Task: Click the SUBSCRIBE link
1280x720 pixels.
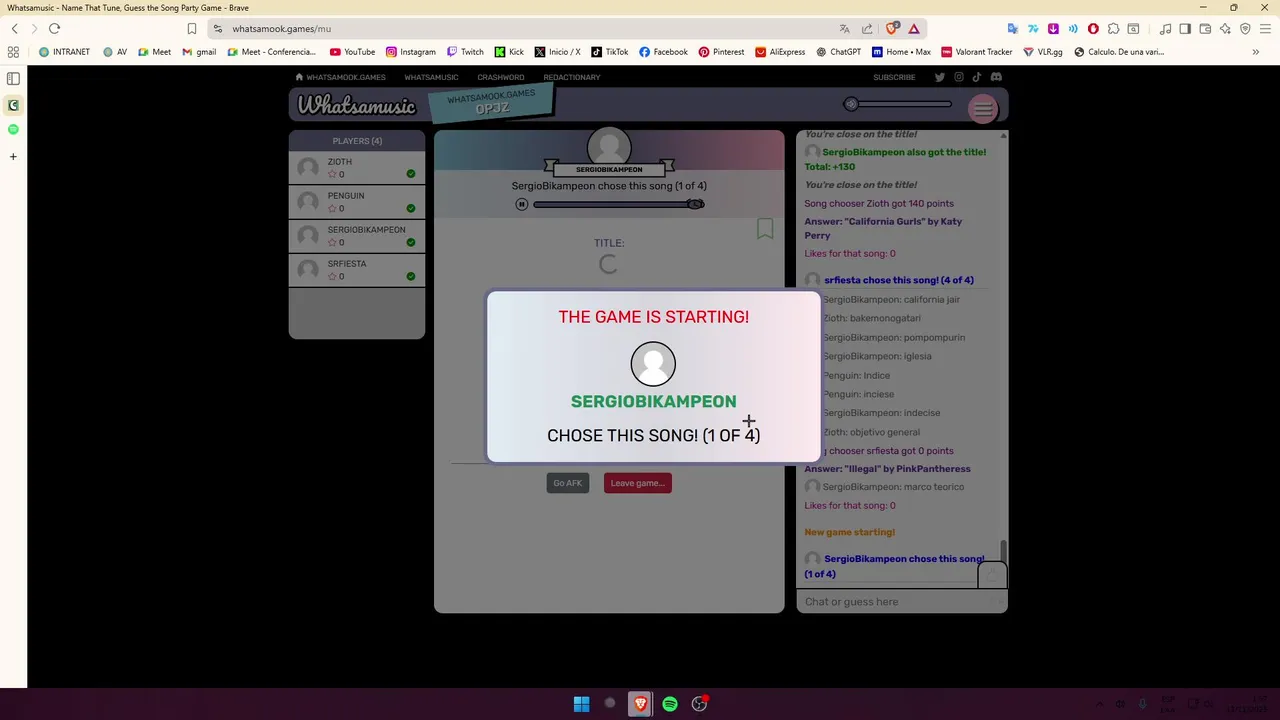Action: [x=894, y=77]
